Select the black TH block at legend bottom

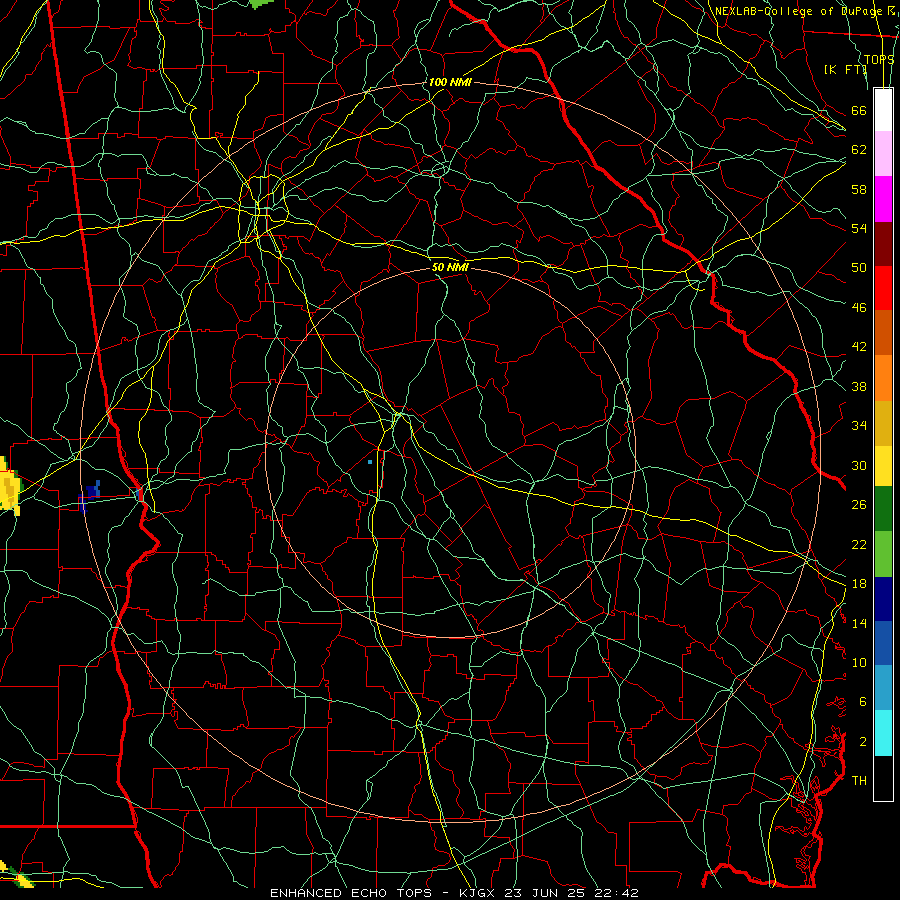(x=883, y=778)
